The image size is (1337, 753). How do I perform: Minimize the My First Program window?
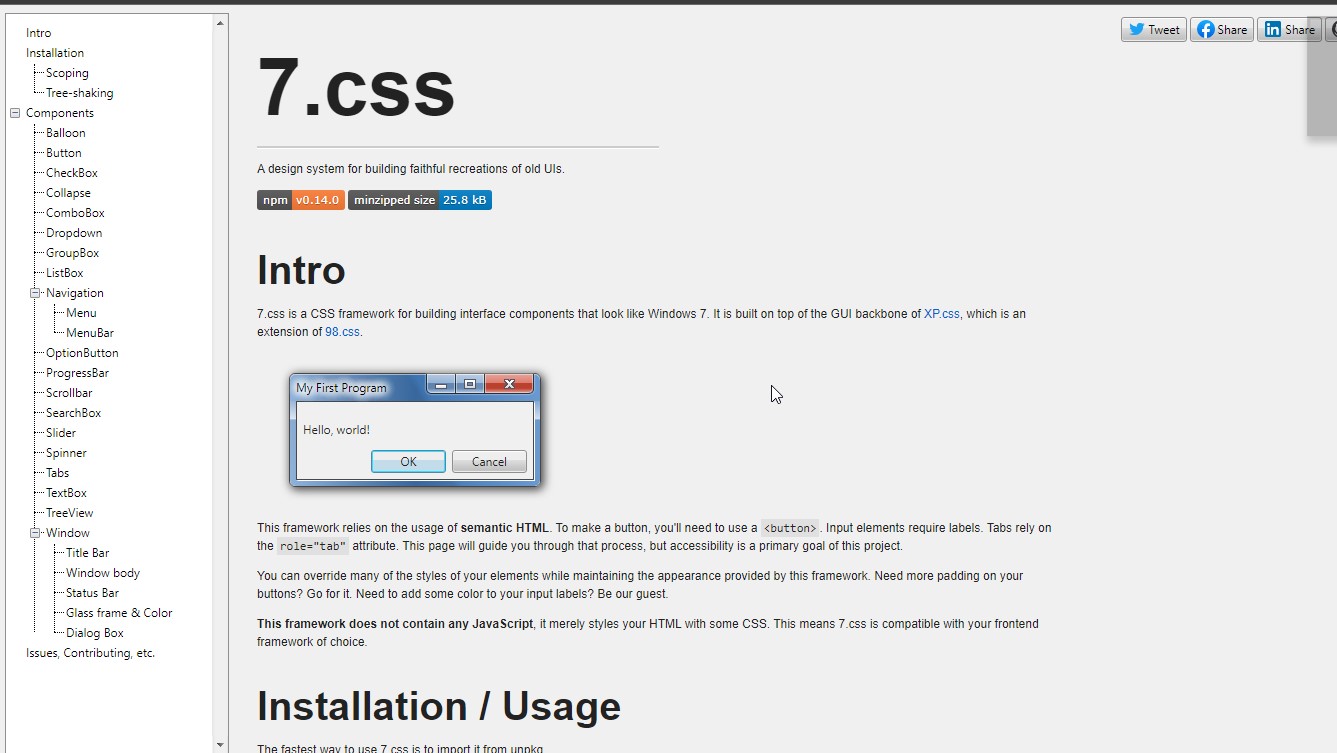tap(440, 385)
